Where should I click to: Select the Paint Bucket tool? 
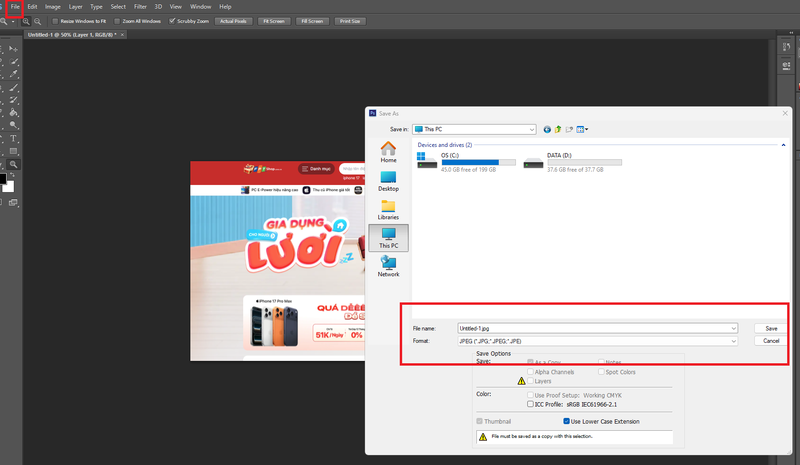[14, 113]
